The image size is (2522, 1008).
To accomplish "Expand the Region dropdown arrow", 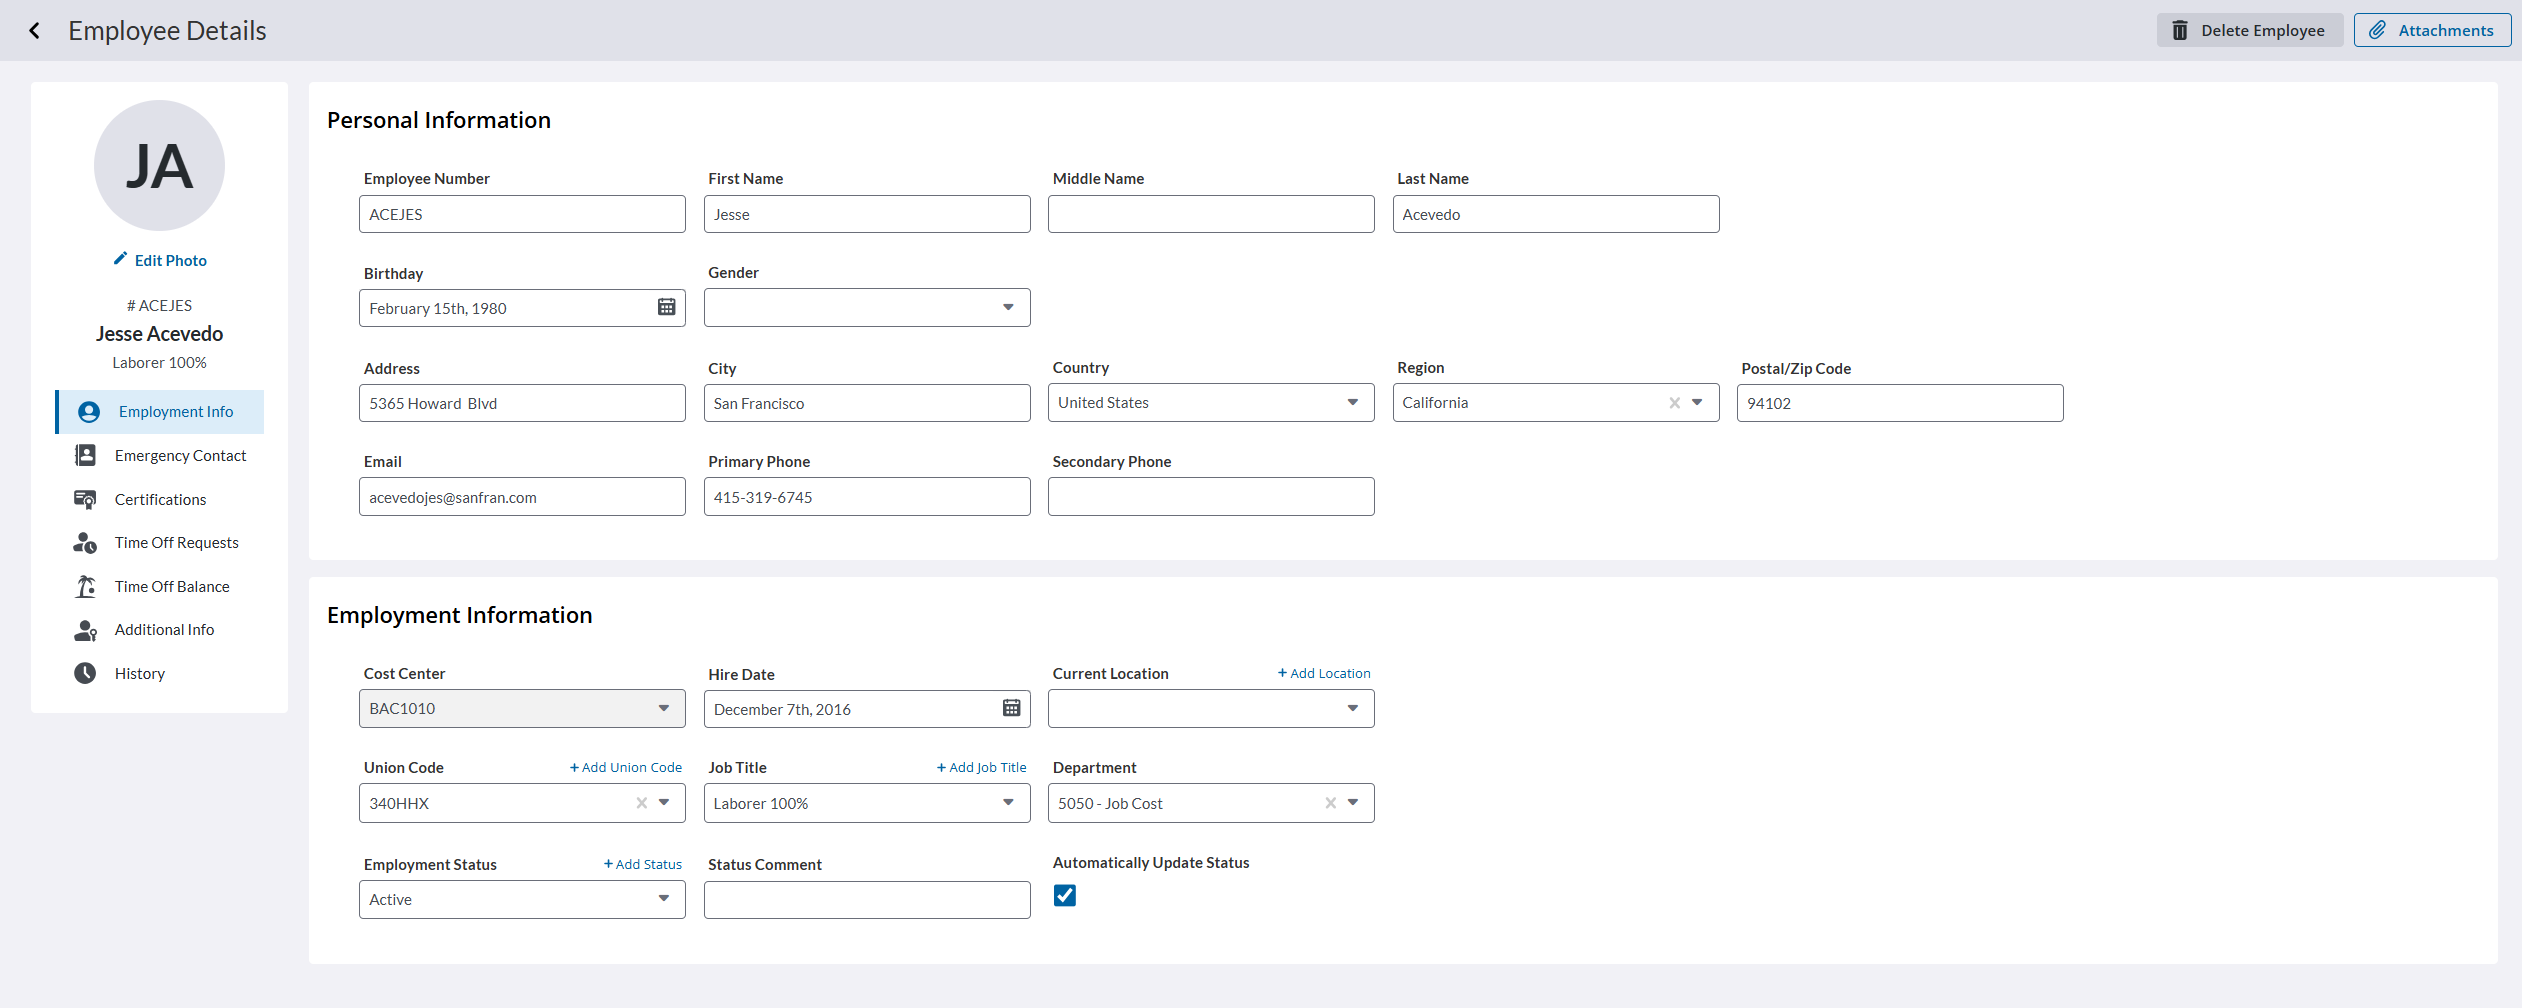I will click(1697, 403).
